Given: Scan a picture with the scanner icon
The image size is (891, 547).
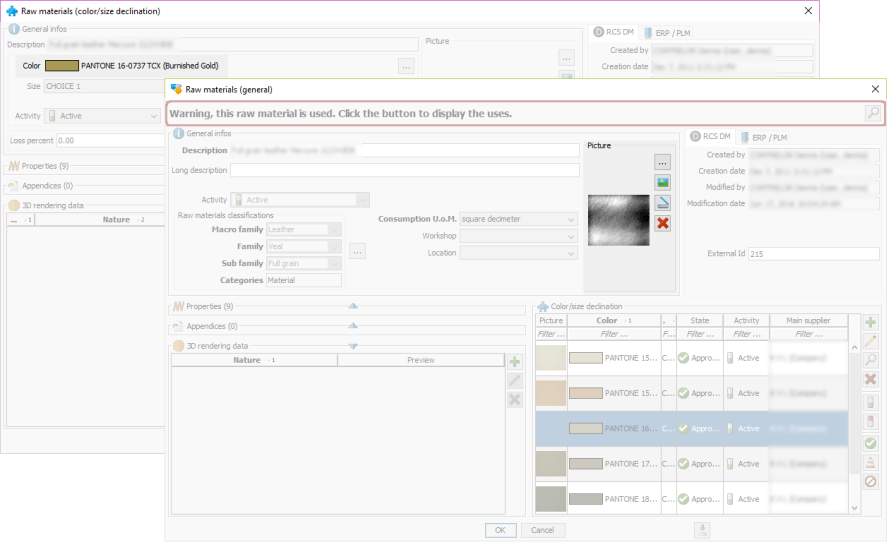Looking at the screenshot, I should (x=663, y=203).
